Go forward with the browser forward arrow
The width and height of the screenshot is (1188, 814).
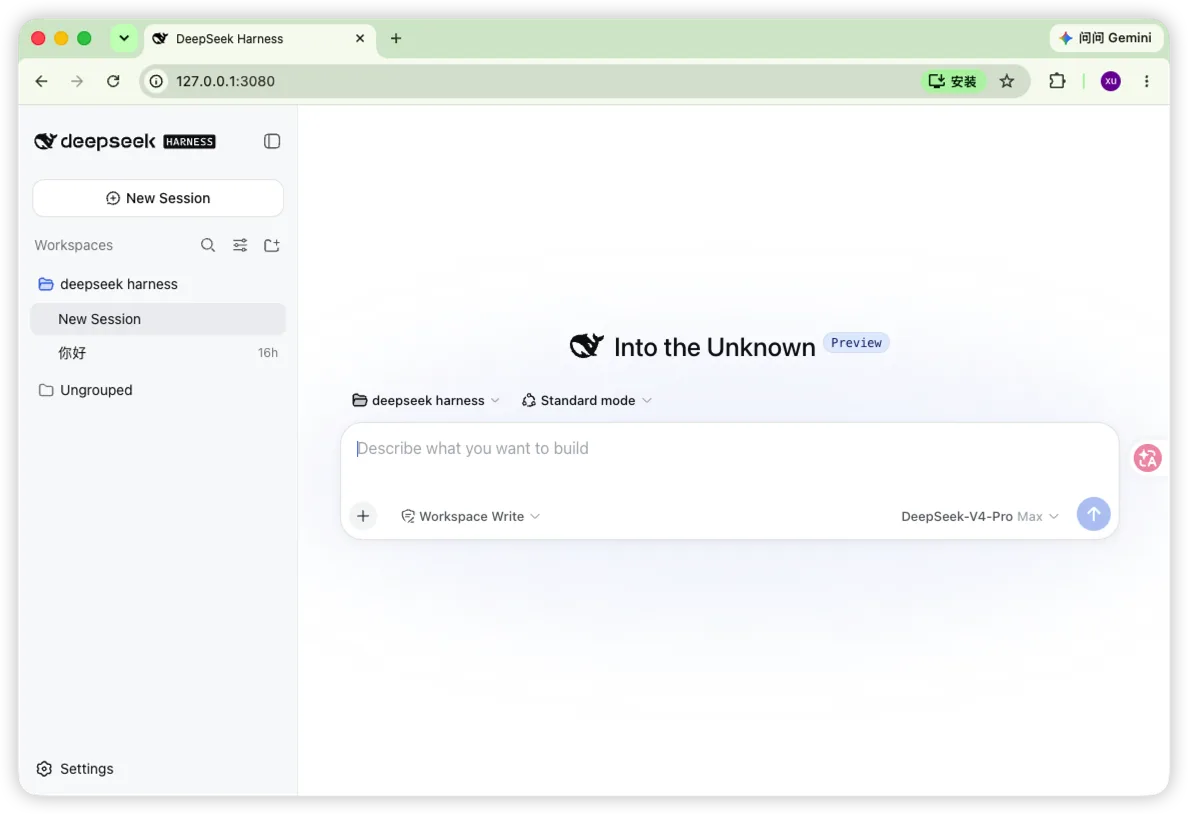click(77, 81)
